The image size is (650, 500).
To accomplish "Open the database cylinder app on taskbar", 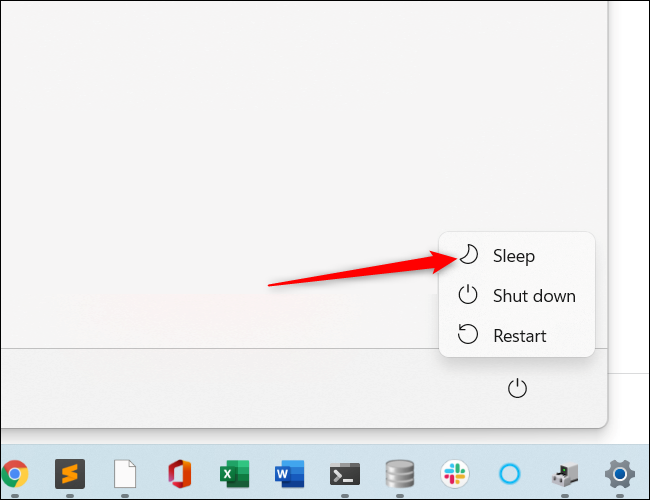I will (400, 473).
